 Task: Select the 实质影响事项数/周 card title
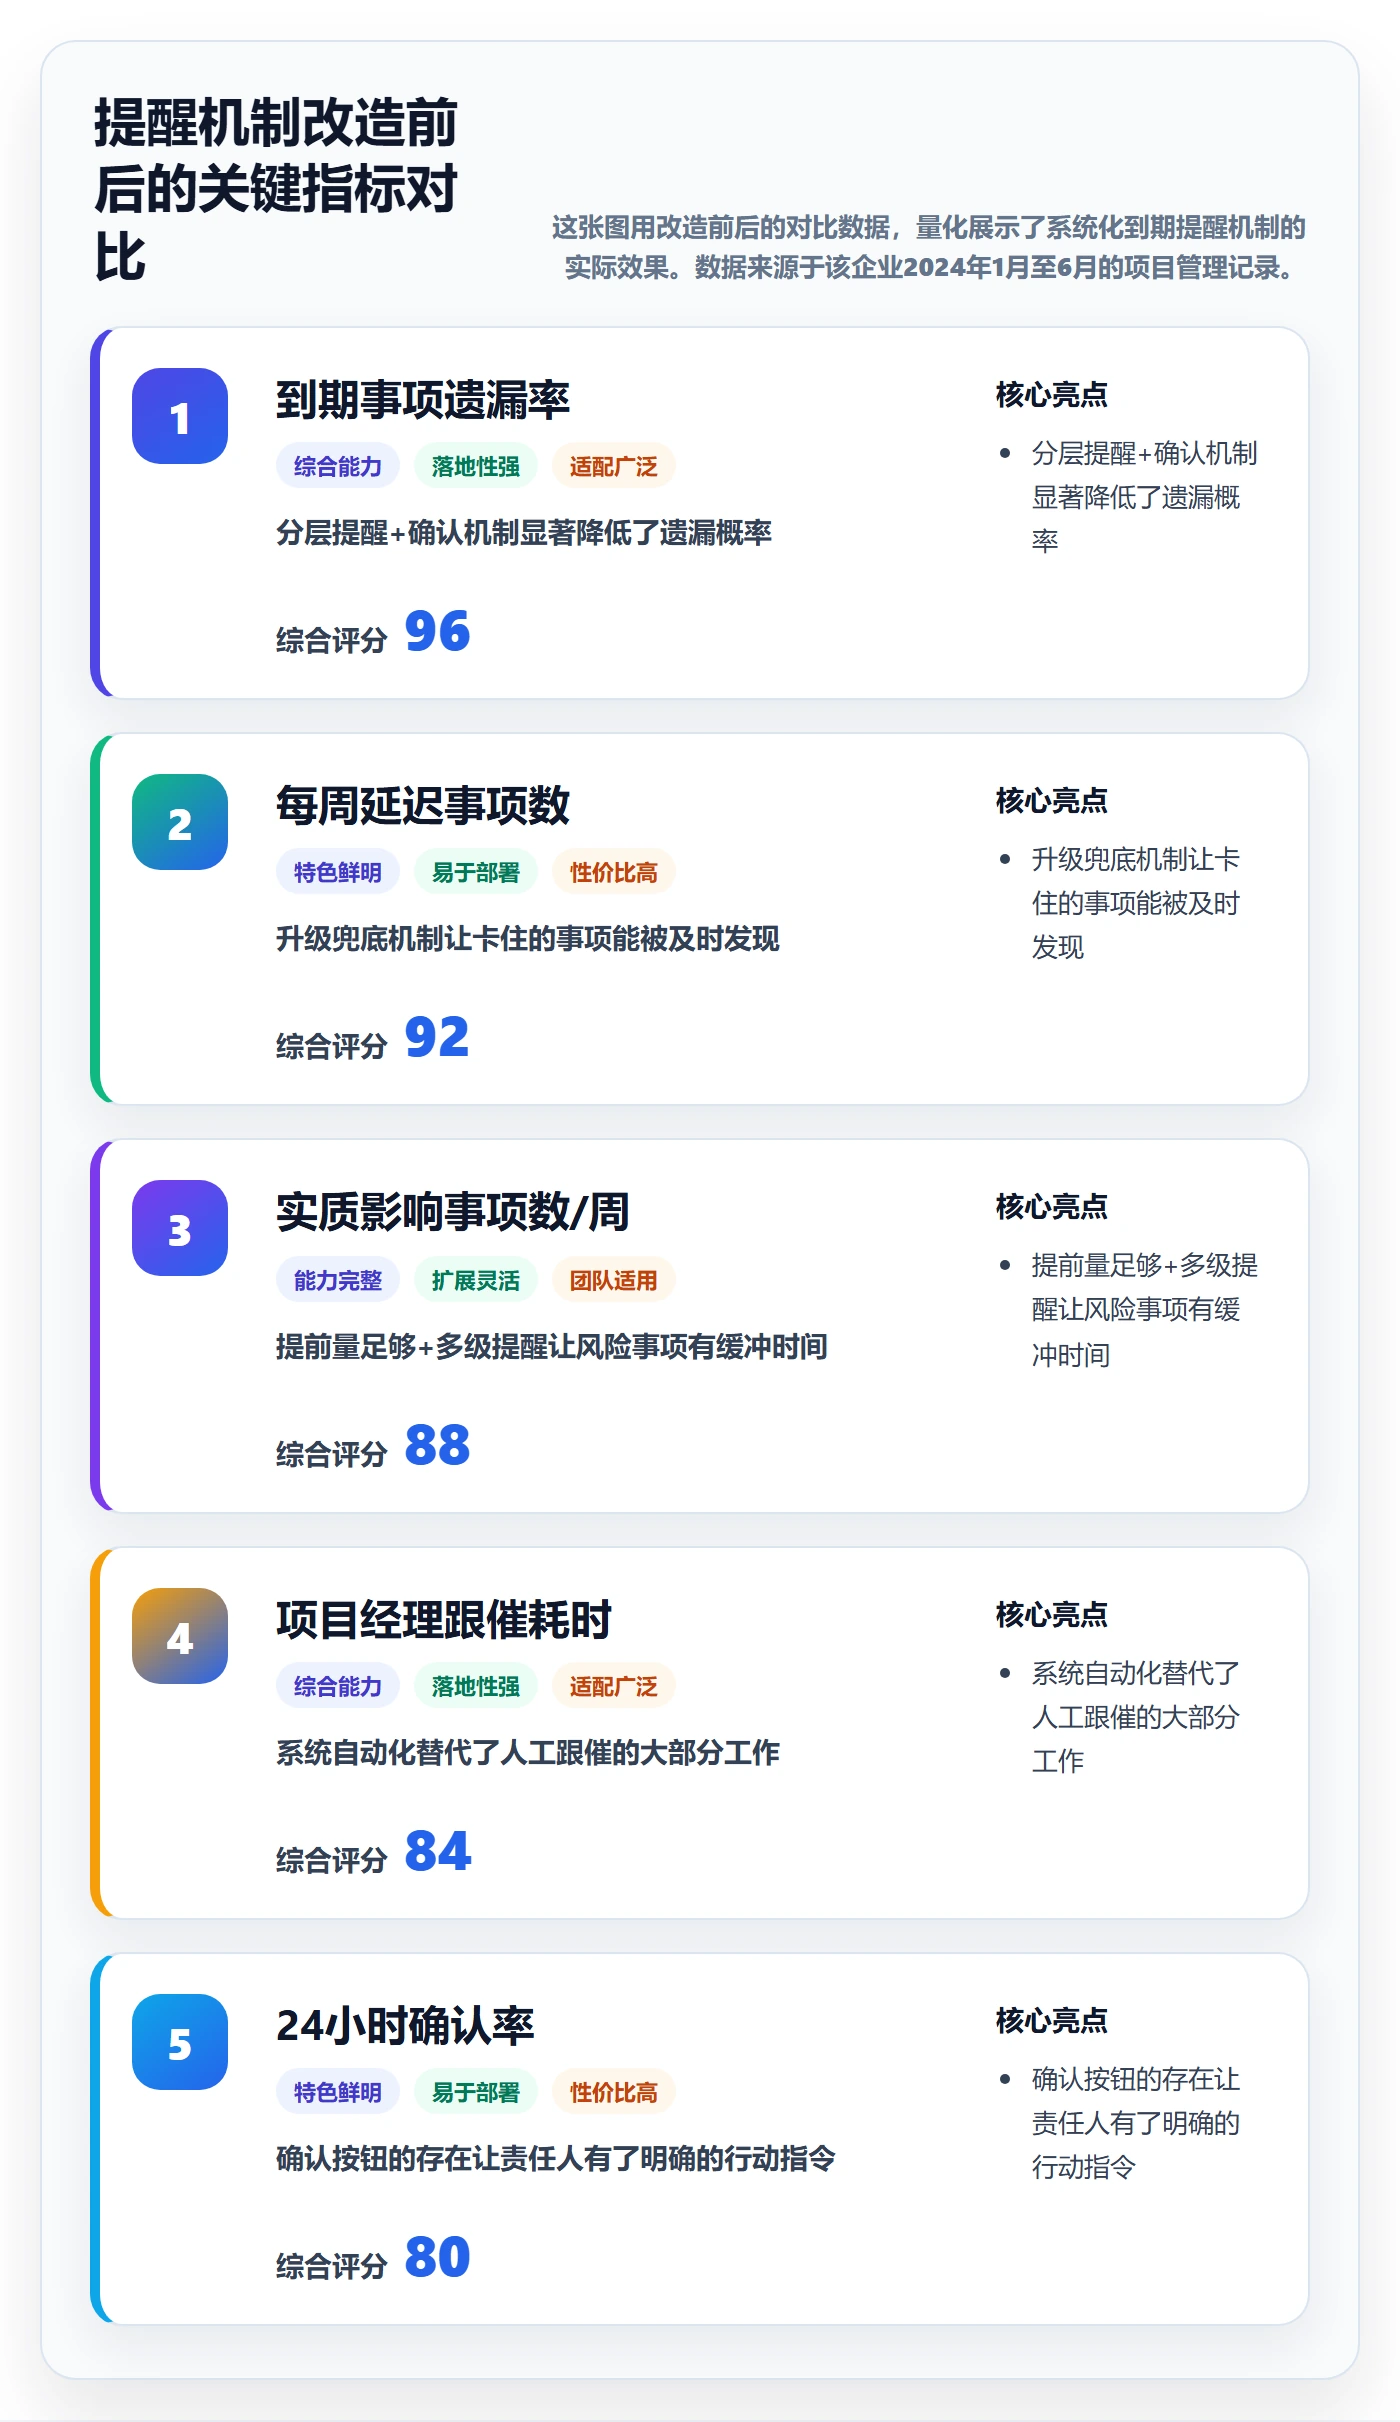pos(452,1212)
